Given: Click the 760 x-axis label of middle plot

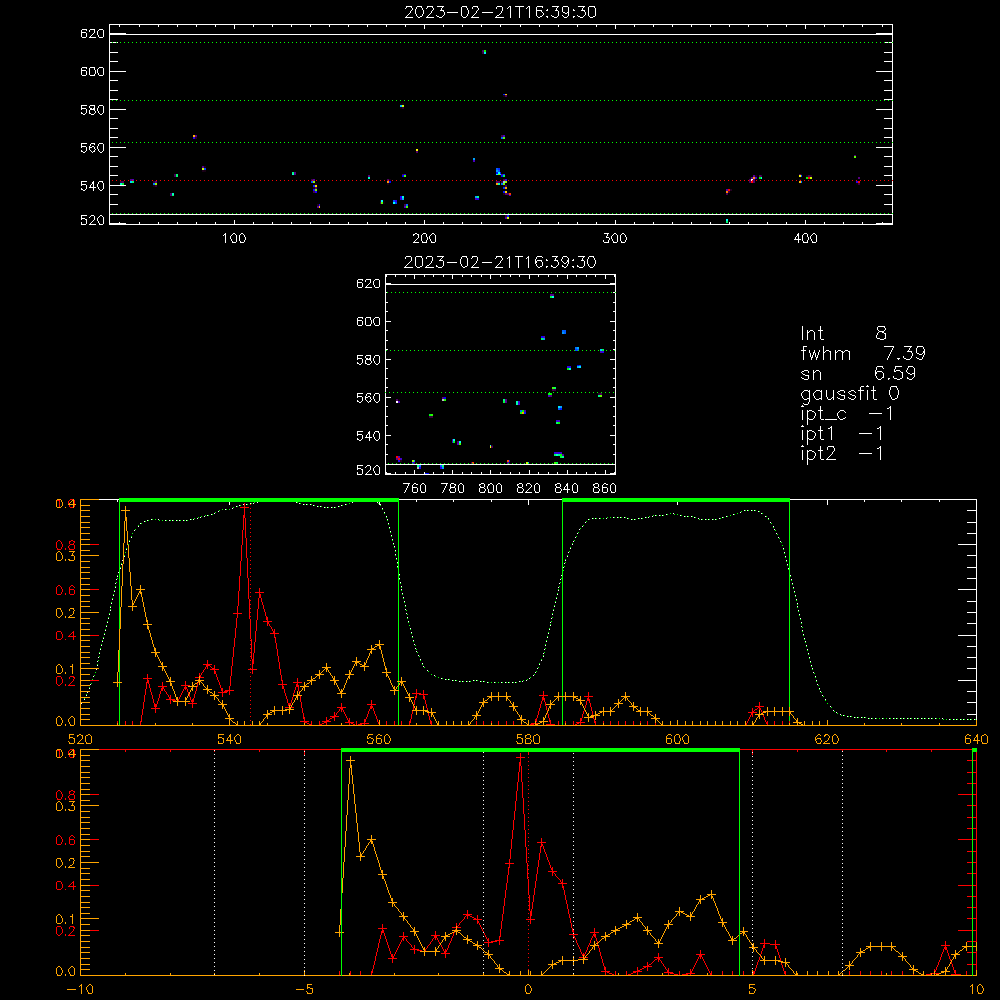Looking at the screenshot, I should click(415, 489).
